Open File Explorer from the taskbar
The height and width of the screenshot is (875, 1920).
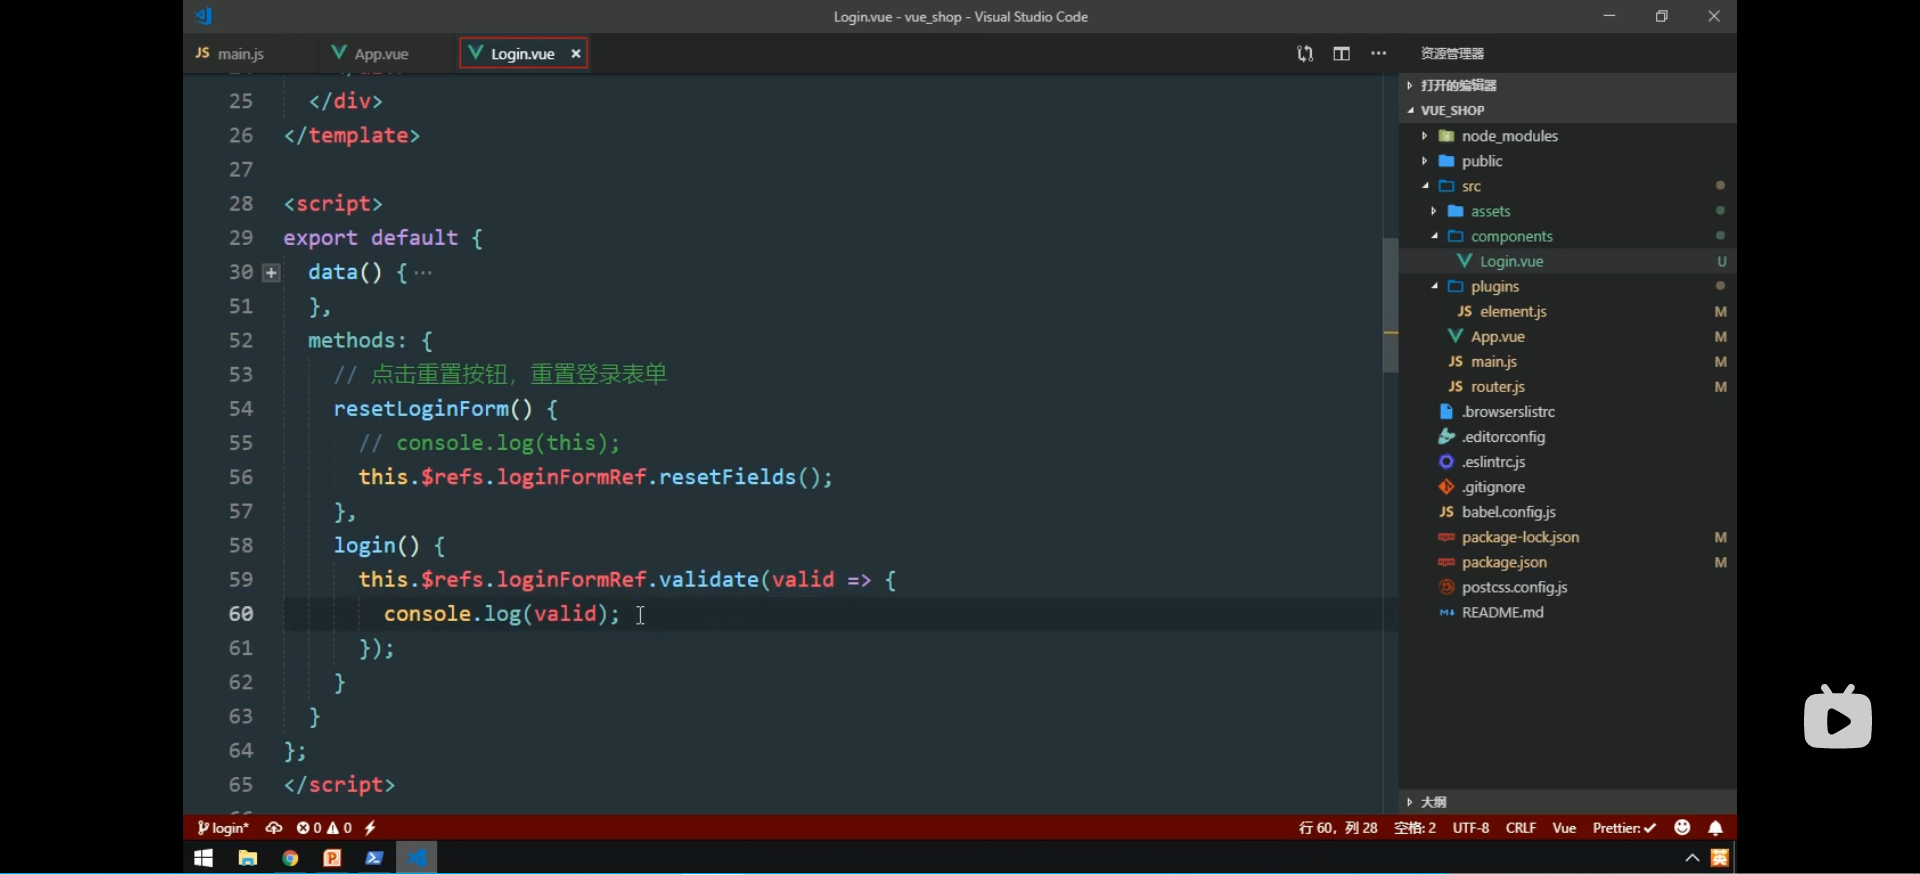click(247, 858)
